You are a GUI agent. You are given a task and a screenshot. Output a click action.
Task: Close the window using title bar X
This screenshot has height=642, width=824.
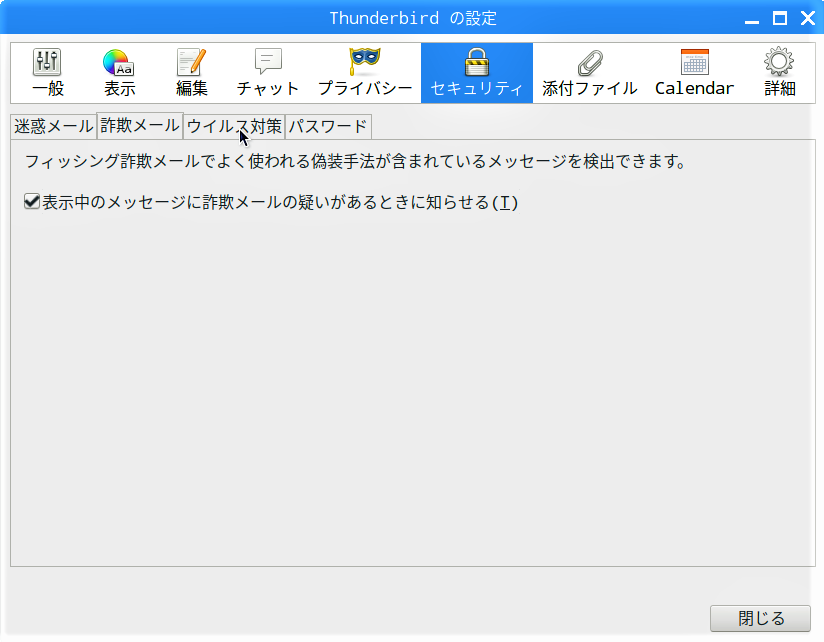tap(806, 18)
